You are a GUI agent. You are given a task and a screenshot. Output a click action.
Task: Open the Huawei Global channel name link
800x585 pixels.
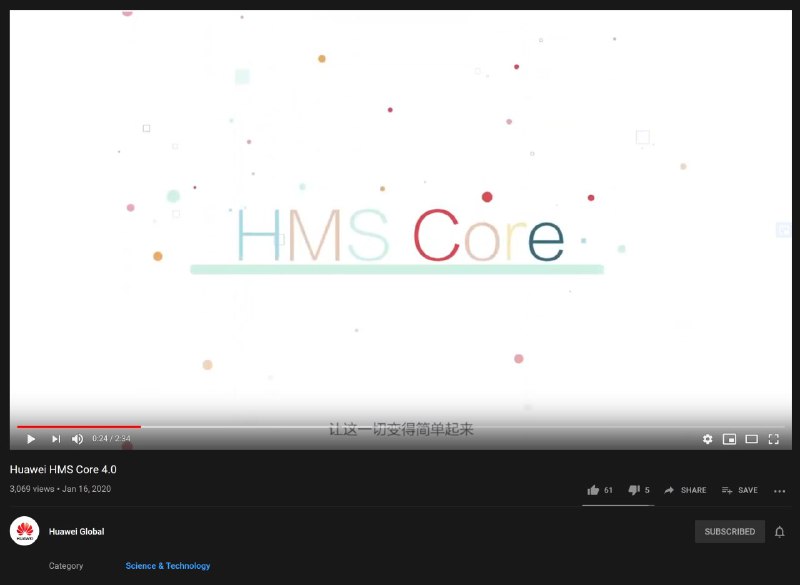(77, 531)
